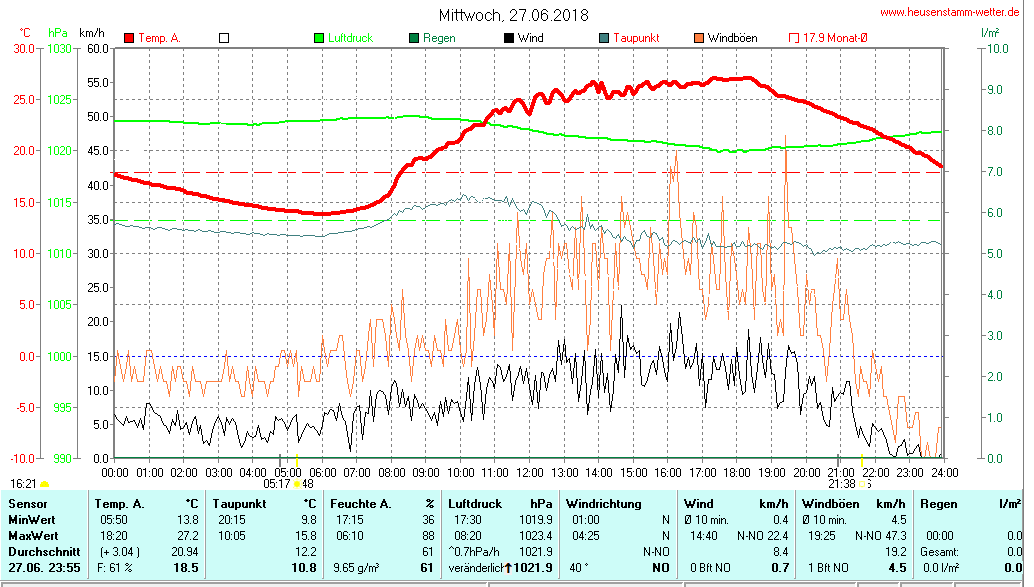Click the hPa axis unit label

[x=57, y=33]
